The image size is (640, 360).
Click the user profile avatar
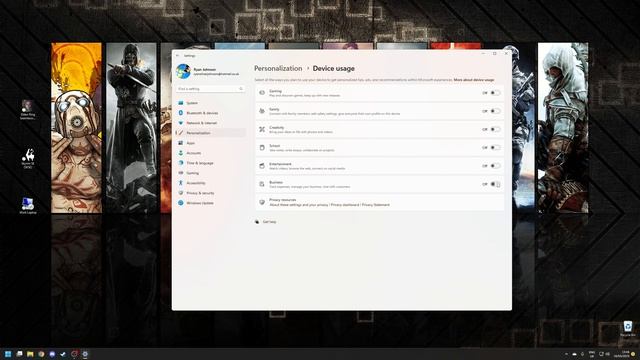click(x=183, y=71)
